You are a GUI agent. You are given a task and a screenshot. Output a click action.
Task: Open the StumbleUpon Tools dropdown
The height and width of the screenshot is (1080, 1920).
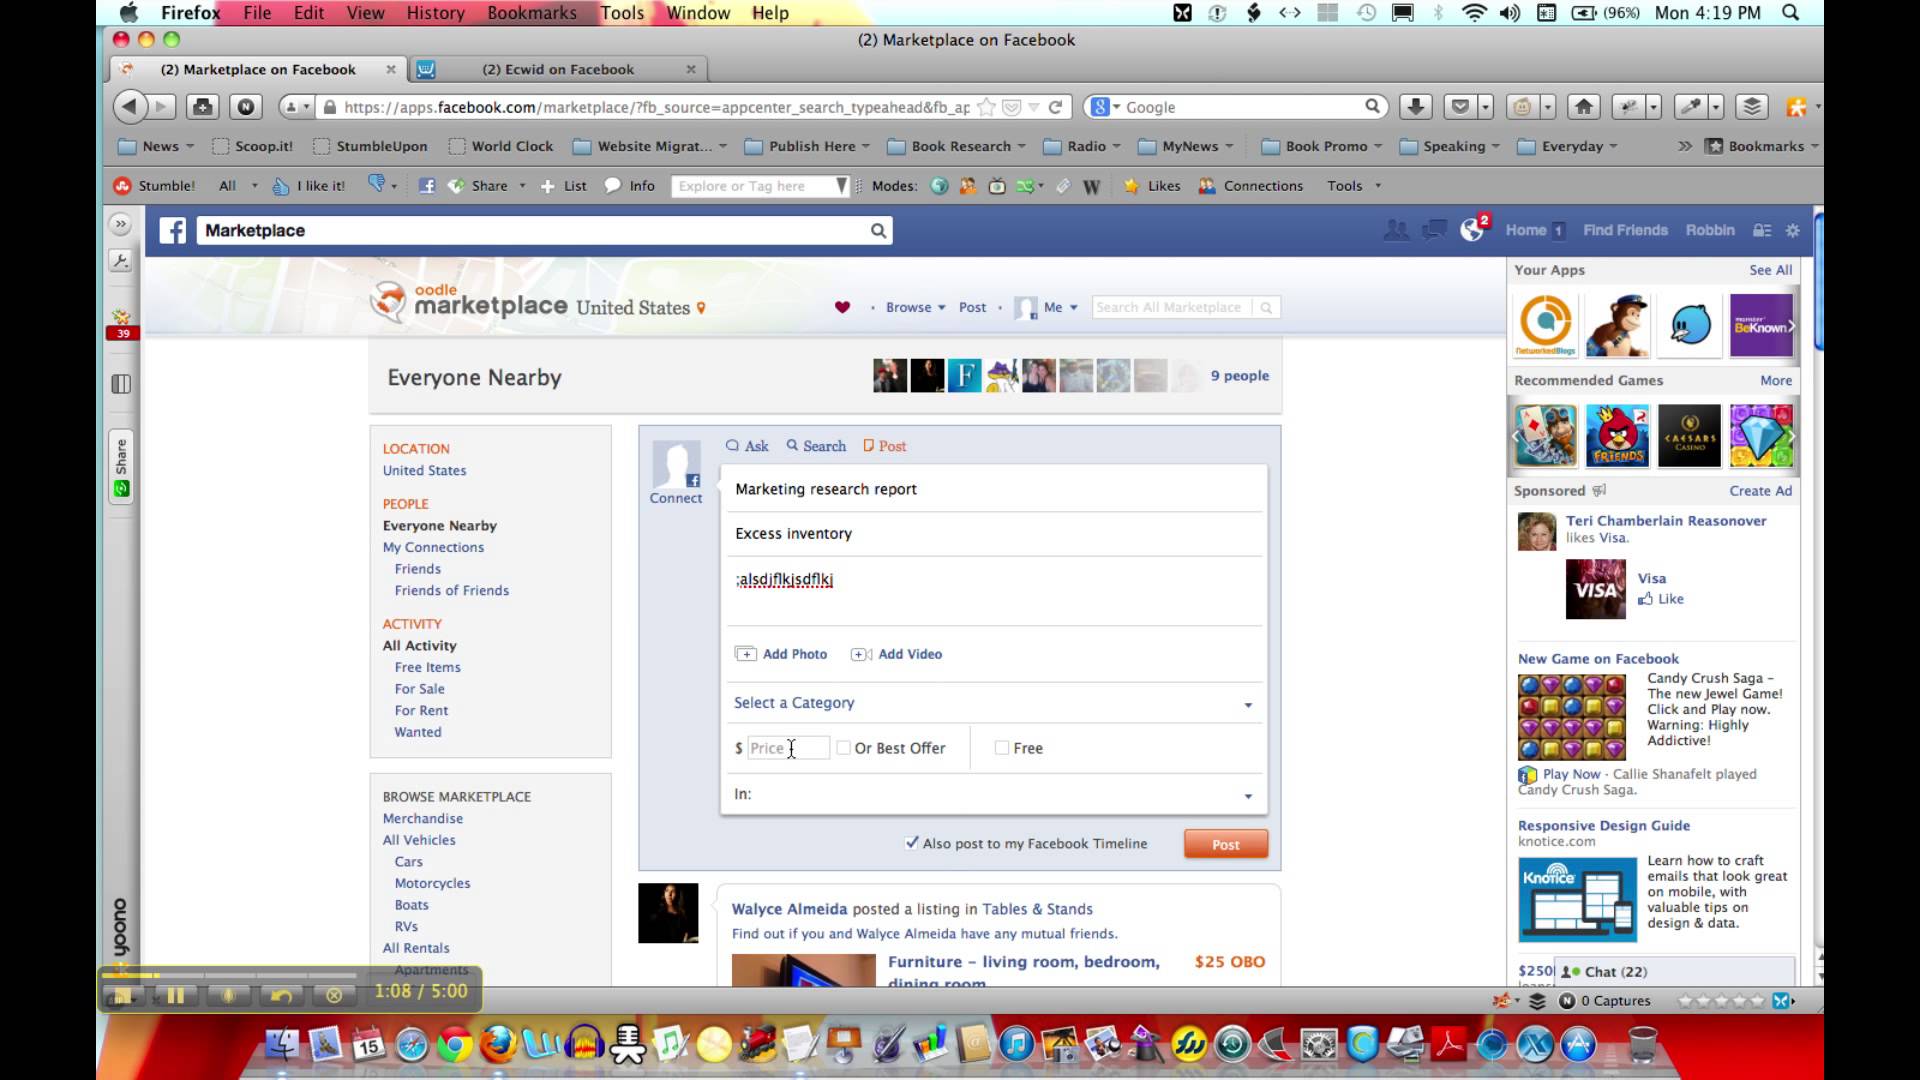1354,186
